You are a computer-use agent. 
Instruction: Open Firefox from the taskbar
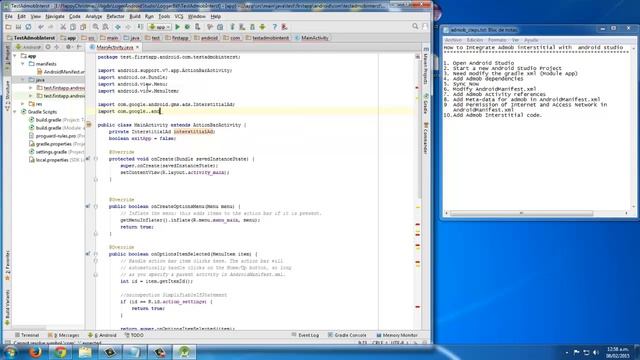tap(36, 352)
